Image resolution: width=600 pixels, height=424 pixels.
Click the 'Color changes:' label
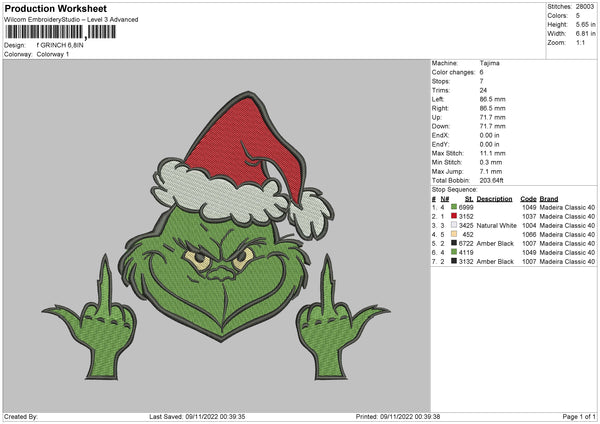coord(453,72)
